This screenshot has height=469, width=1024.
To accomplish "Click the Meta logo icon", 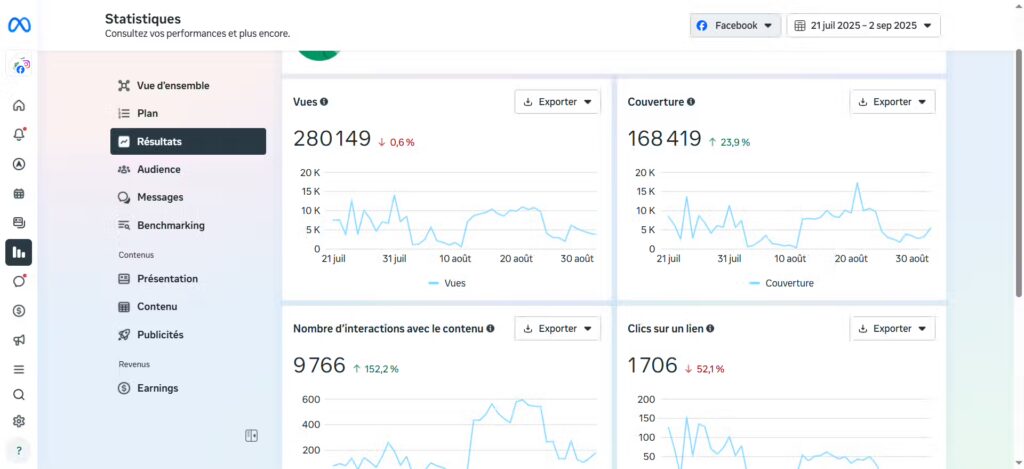I will click(19, 25).
